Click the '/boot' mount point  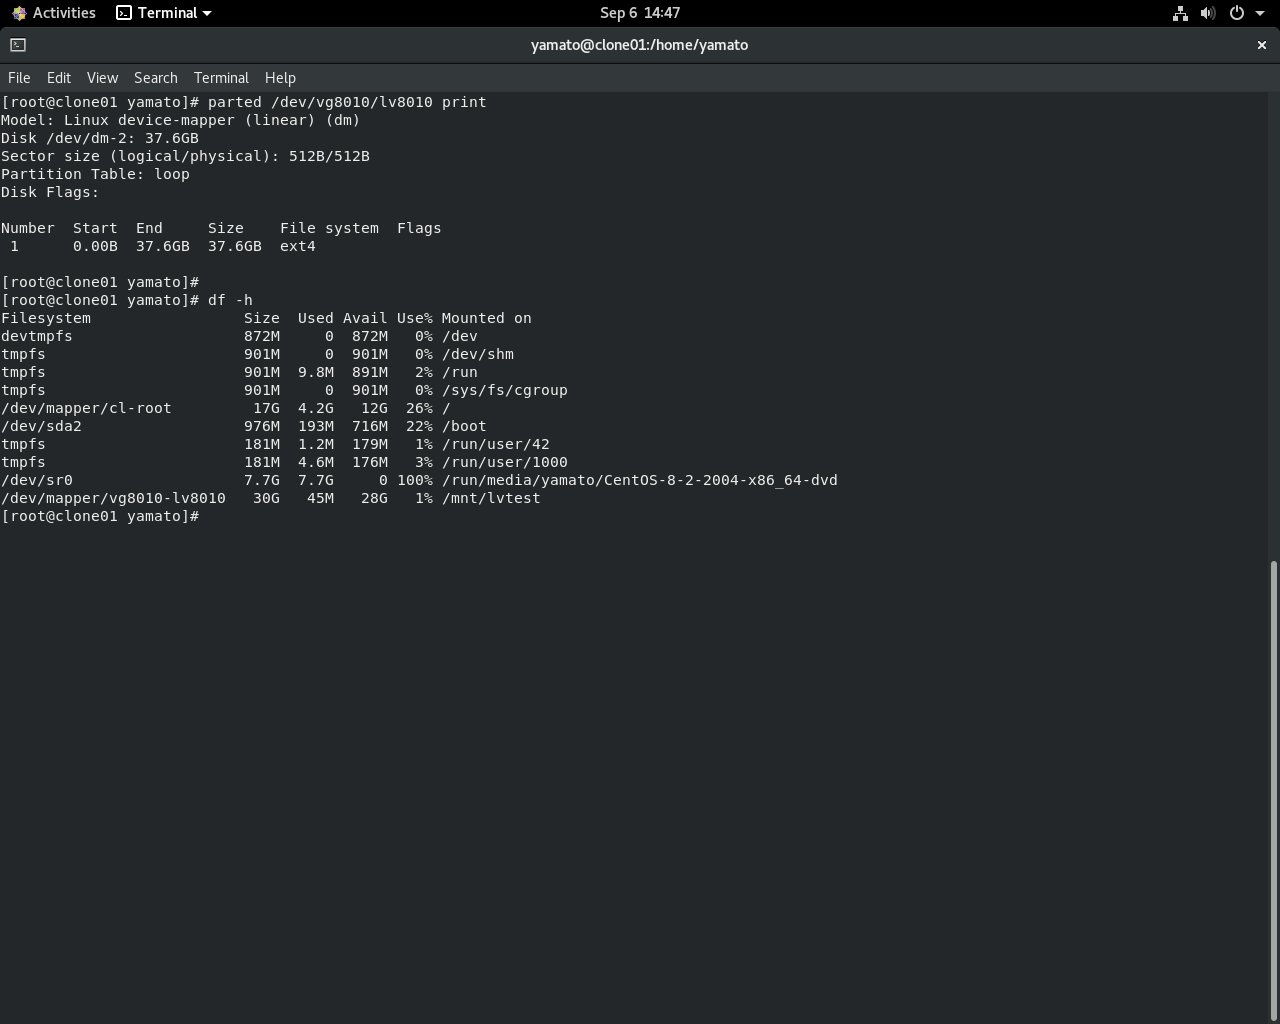[464, 426]
